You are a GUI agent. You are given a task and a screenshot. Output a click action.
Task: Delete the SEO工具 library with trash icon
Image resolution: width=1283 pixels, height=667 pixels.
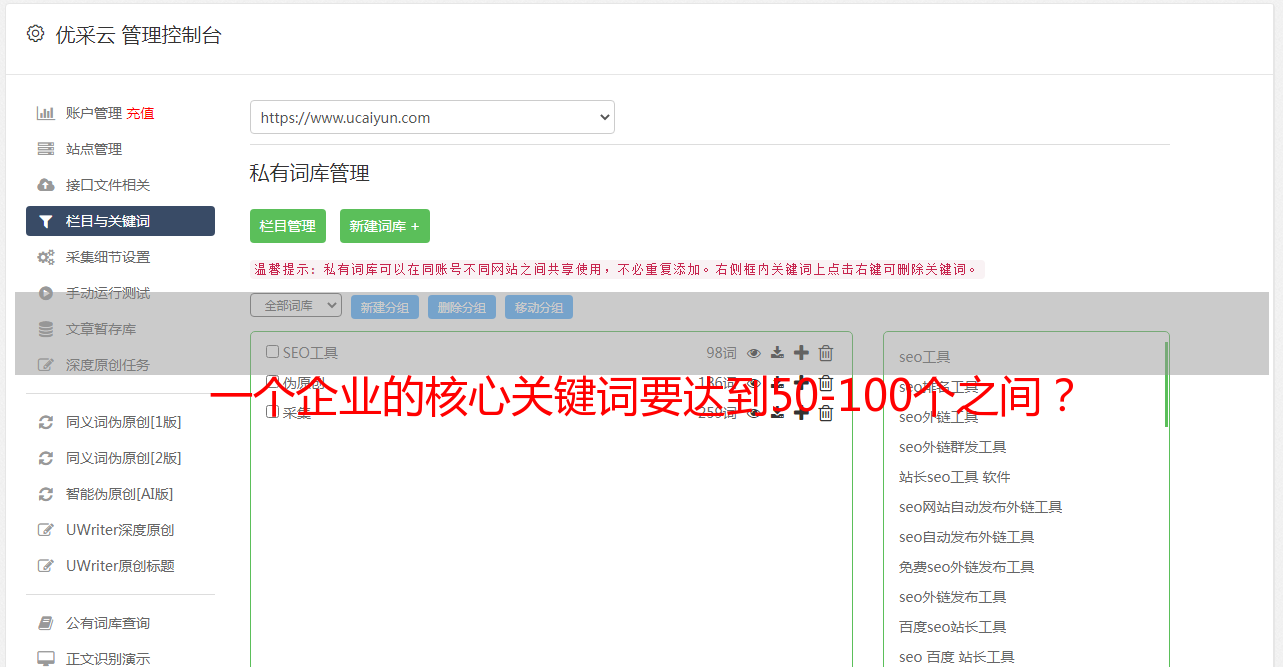point(826,352)
